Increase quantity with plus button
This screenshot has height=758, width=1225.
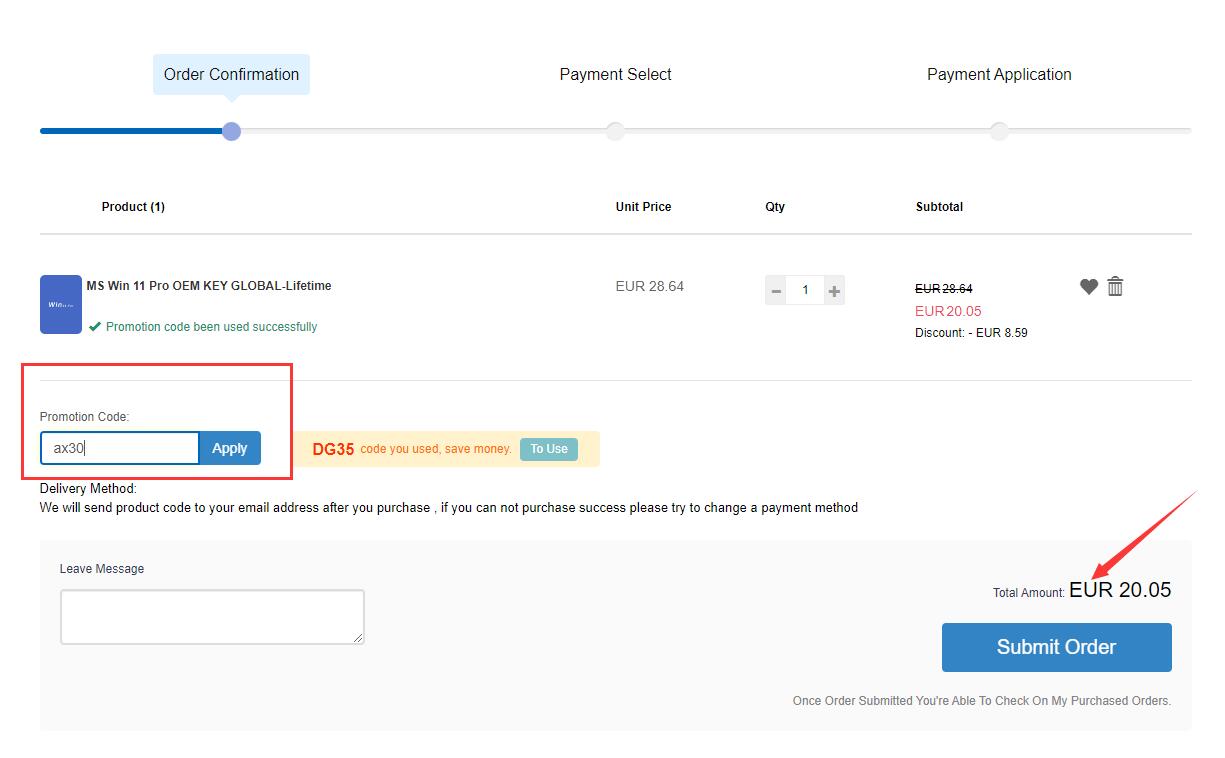pos(834,290)
